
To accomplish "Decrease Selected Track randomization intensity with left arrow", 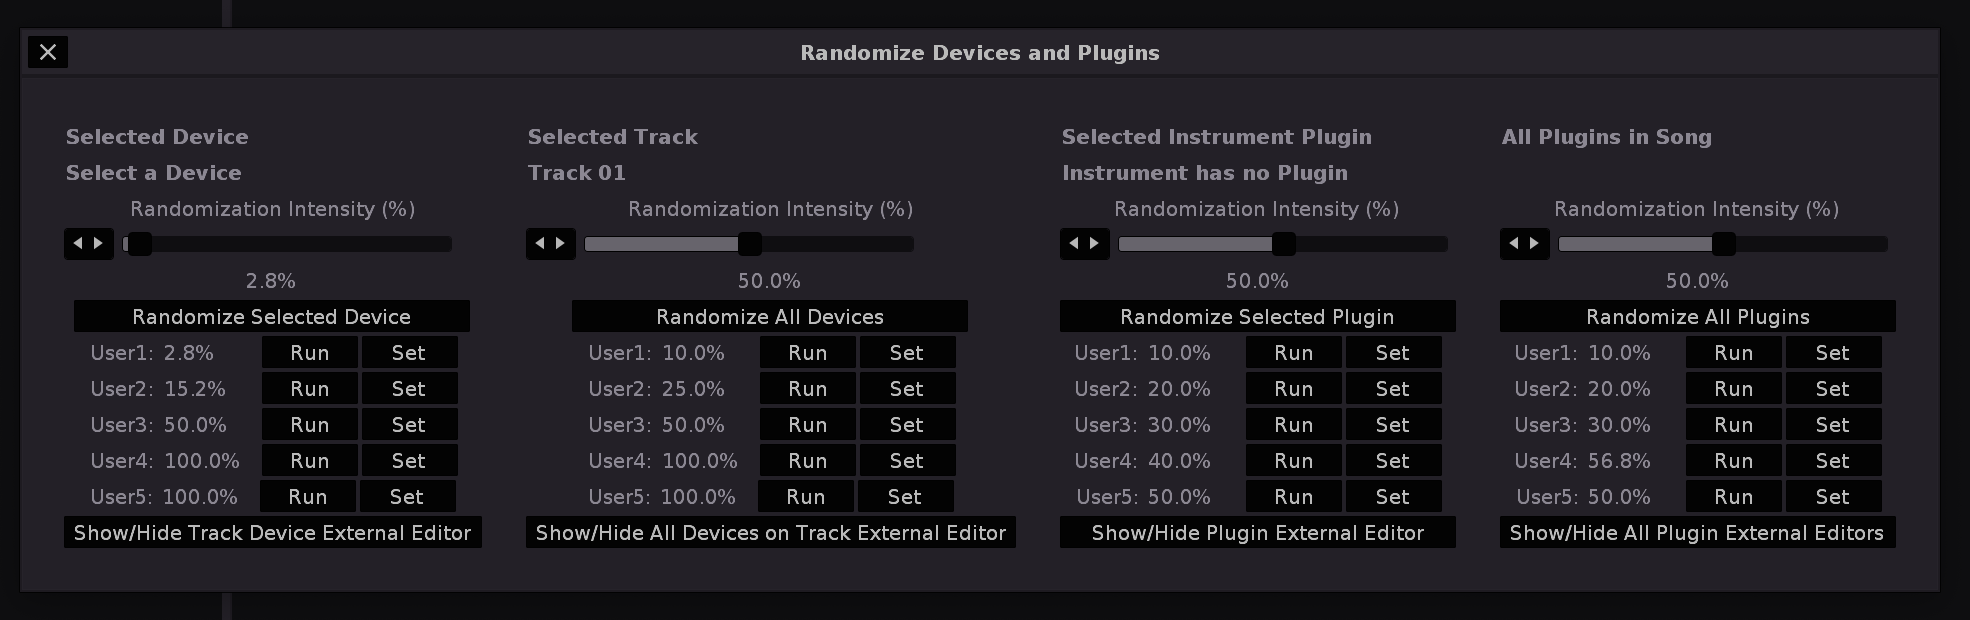I will coord(540,243).
